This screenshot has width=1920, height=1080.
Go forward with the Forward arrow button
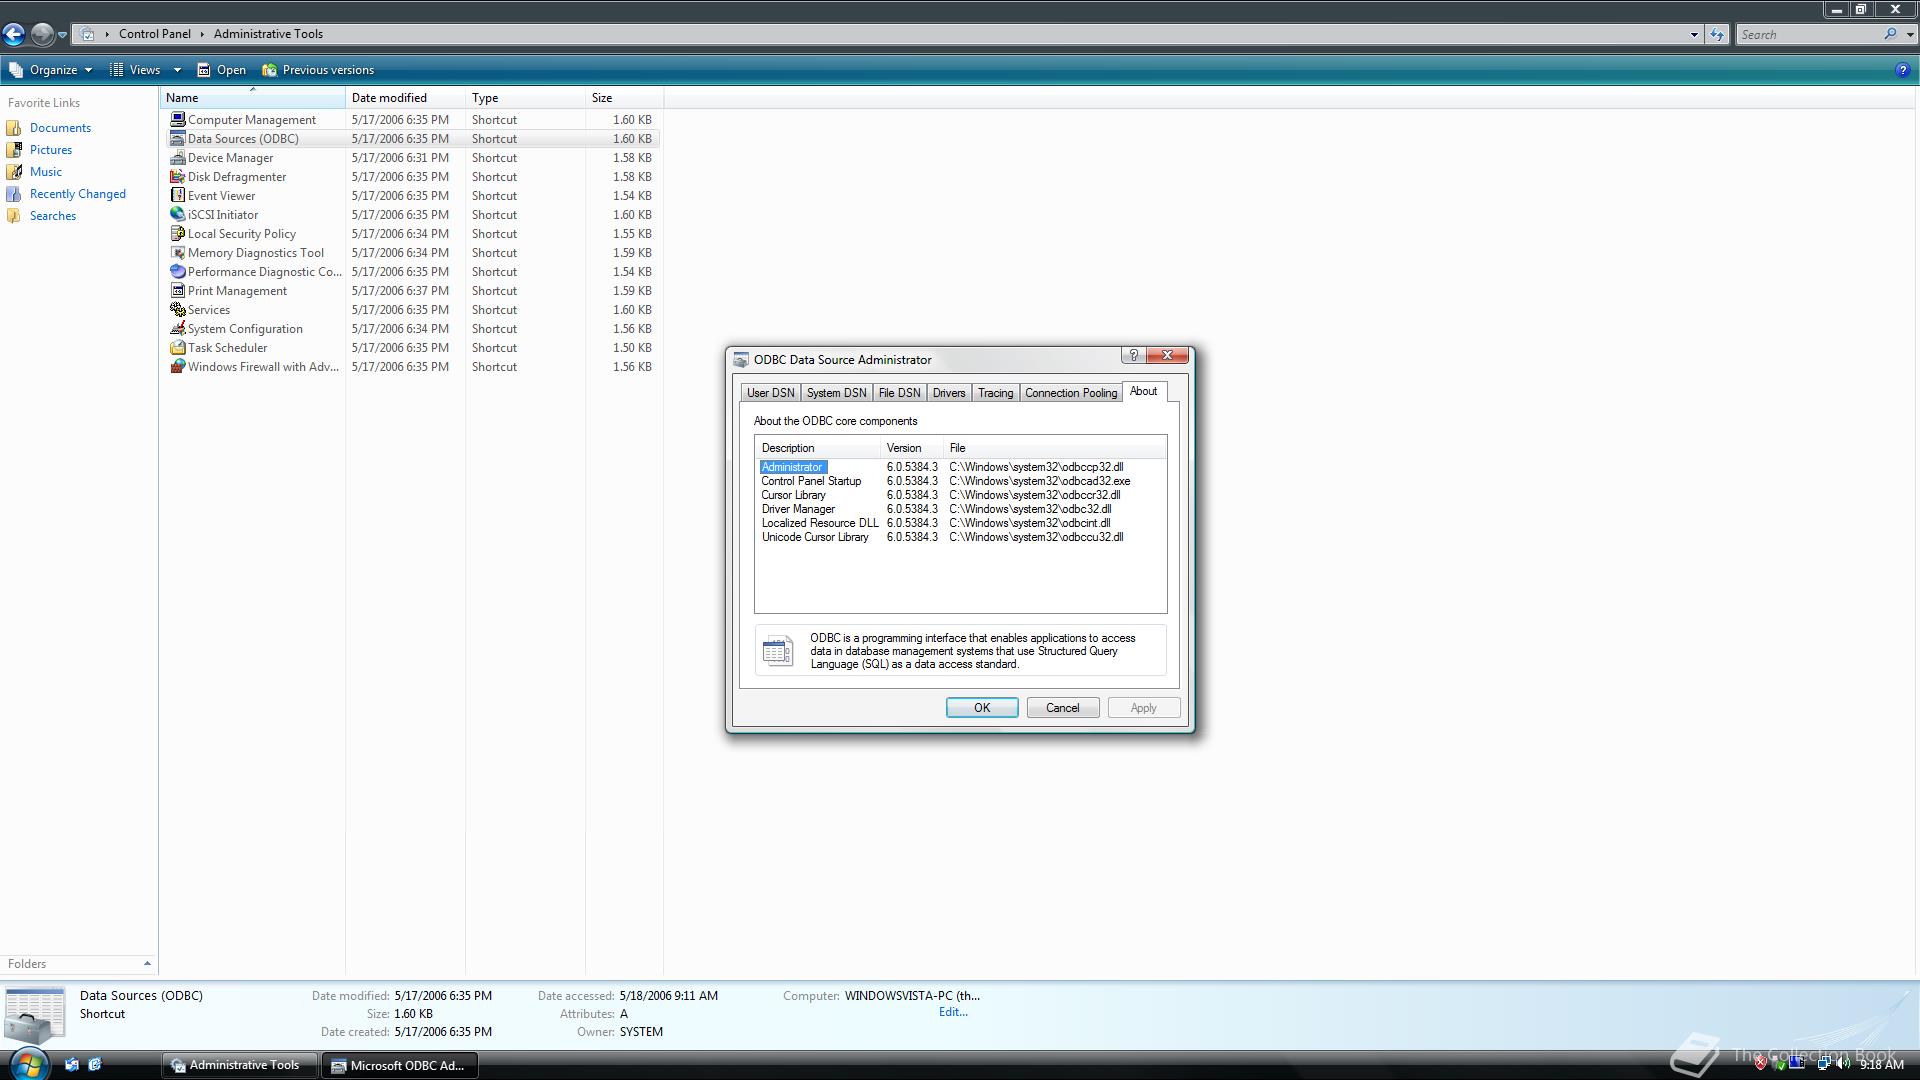[x=42, y=34]
